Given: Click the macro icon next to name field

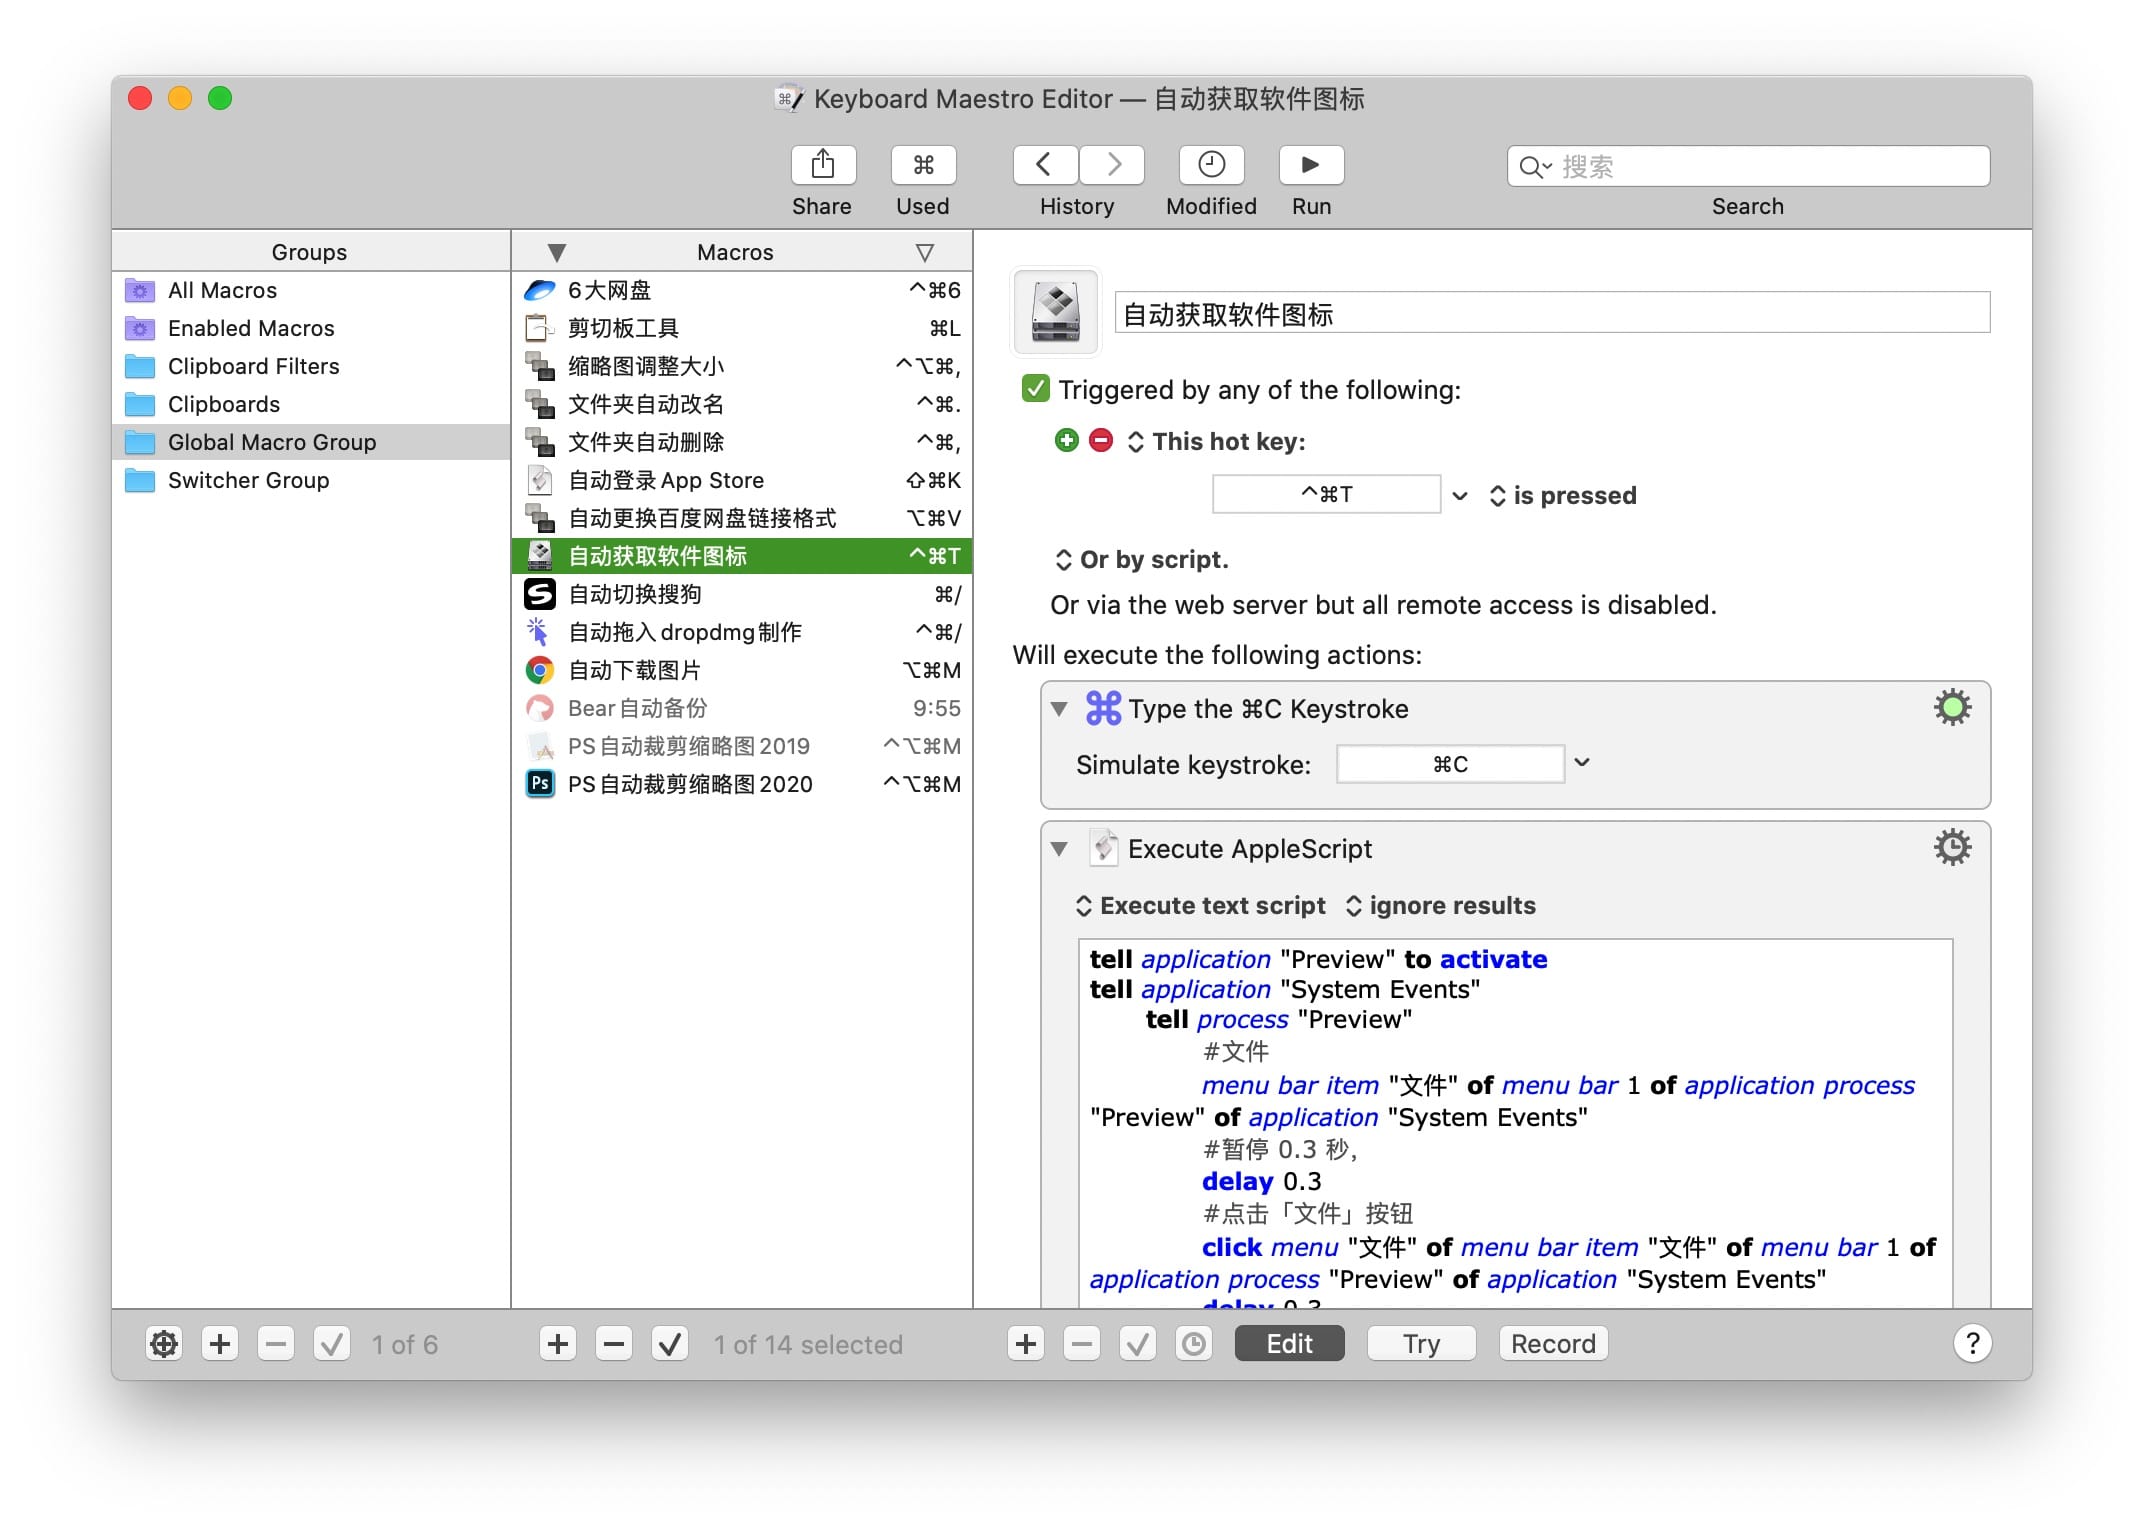Looking at the screenshot, I should [x=1056, y=312].
